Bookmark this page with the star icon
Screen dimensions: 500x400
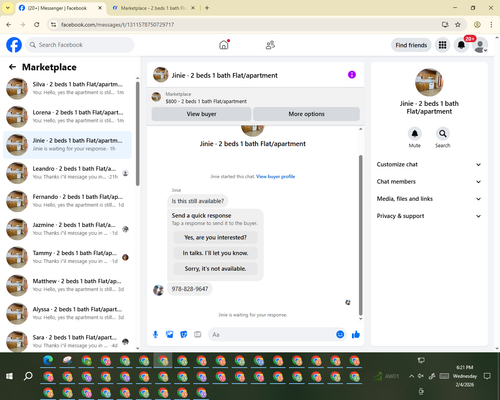click(458, 24)
